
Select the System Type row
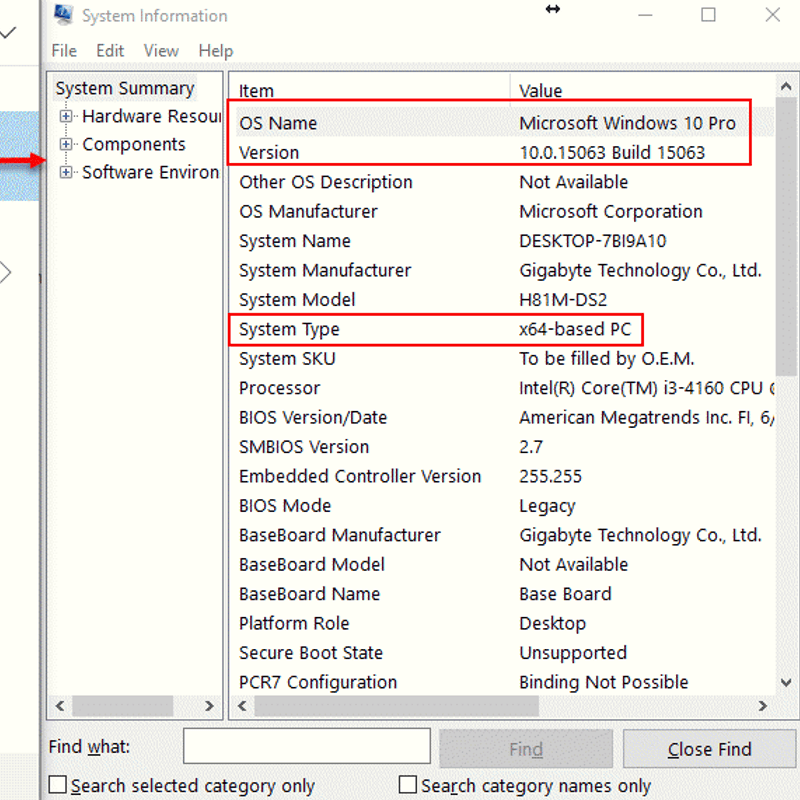(x=505, y=329)
